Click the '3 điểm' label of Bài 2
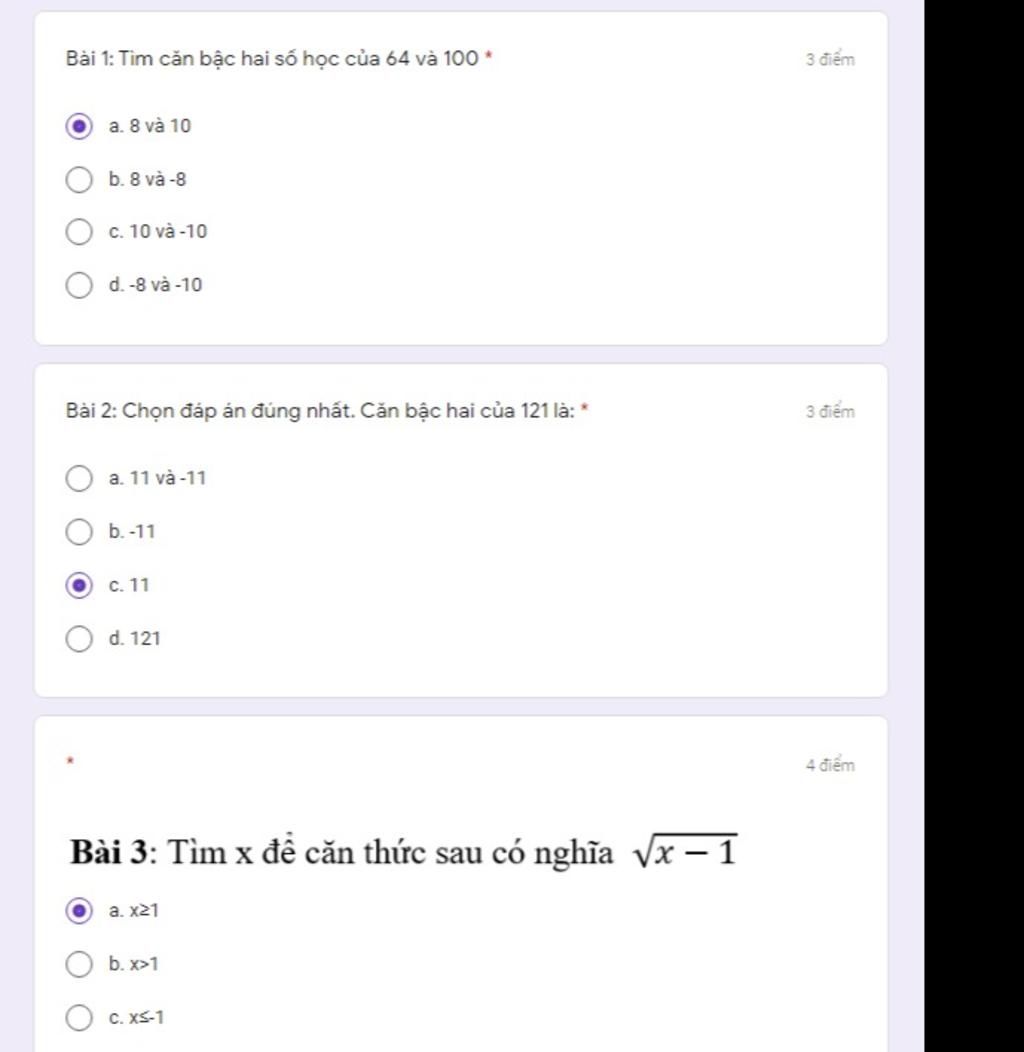The width and height of the screenshot is (1024, 1052). 830,412
